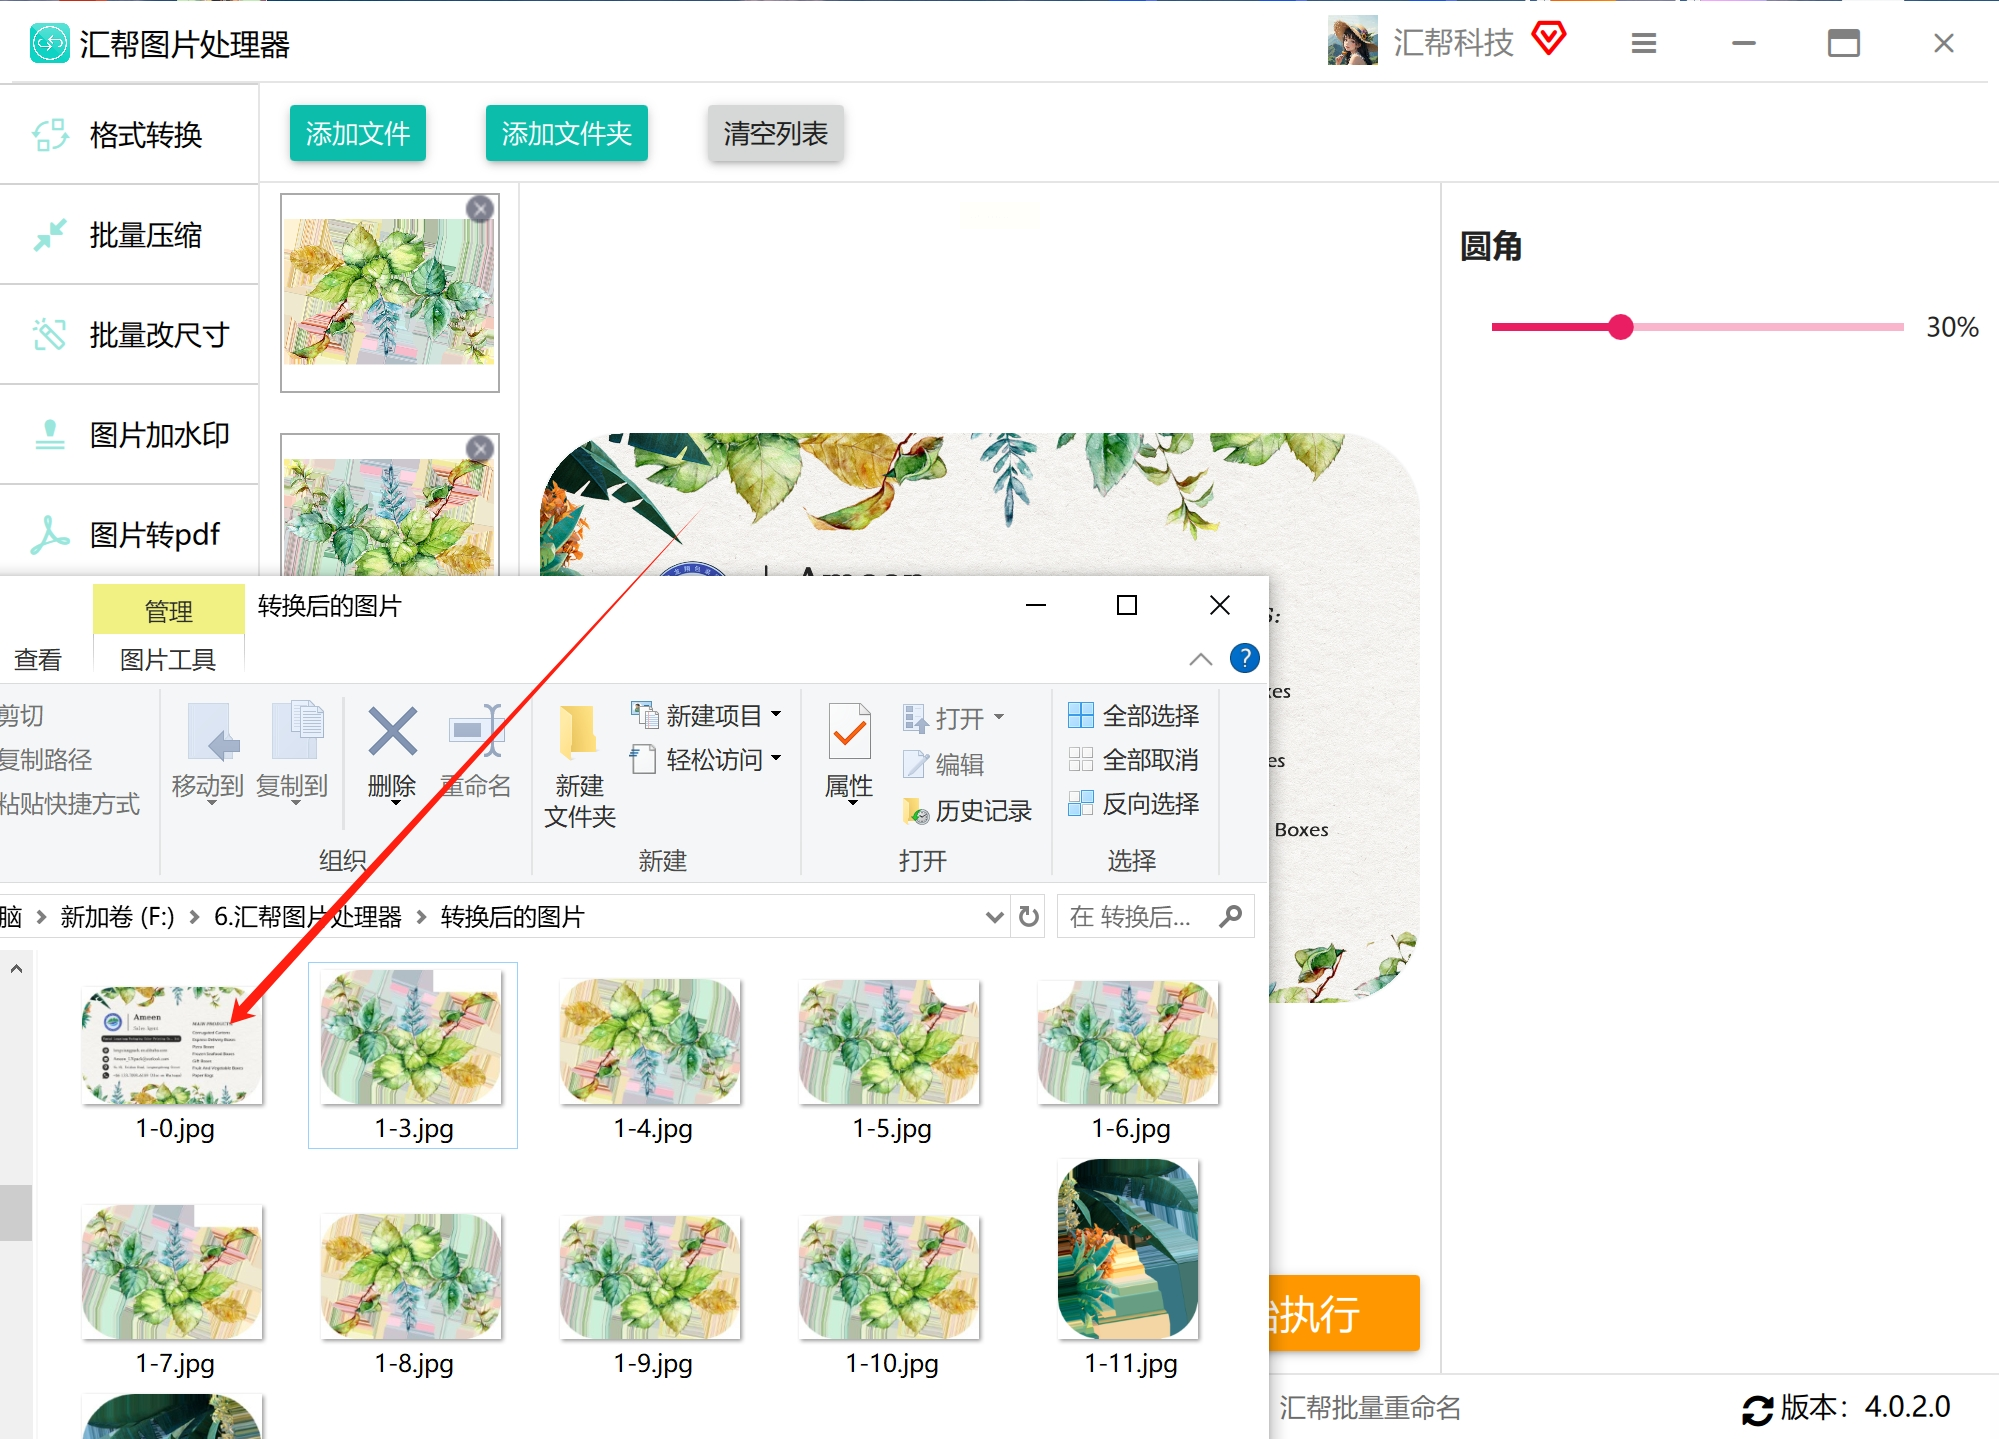Image resolution: width=1999 pixels, height=1439 pixels.
Task: Click the blue help question mark icon
Action: pos(1244,659)
